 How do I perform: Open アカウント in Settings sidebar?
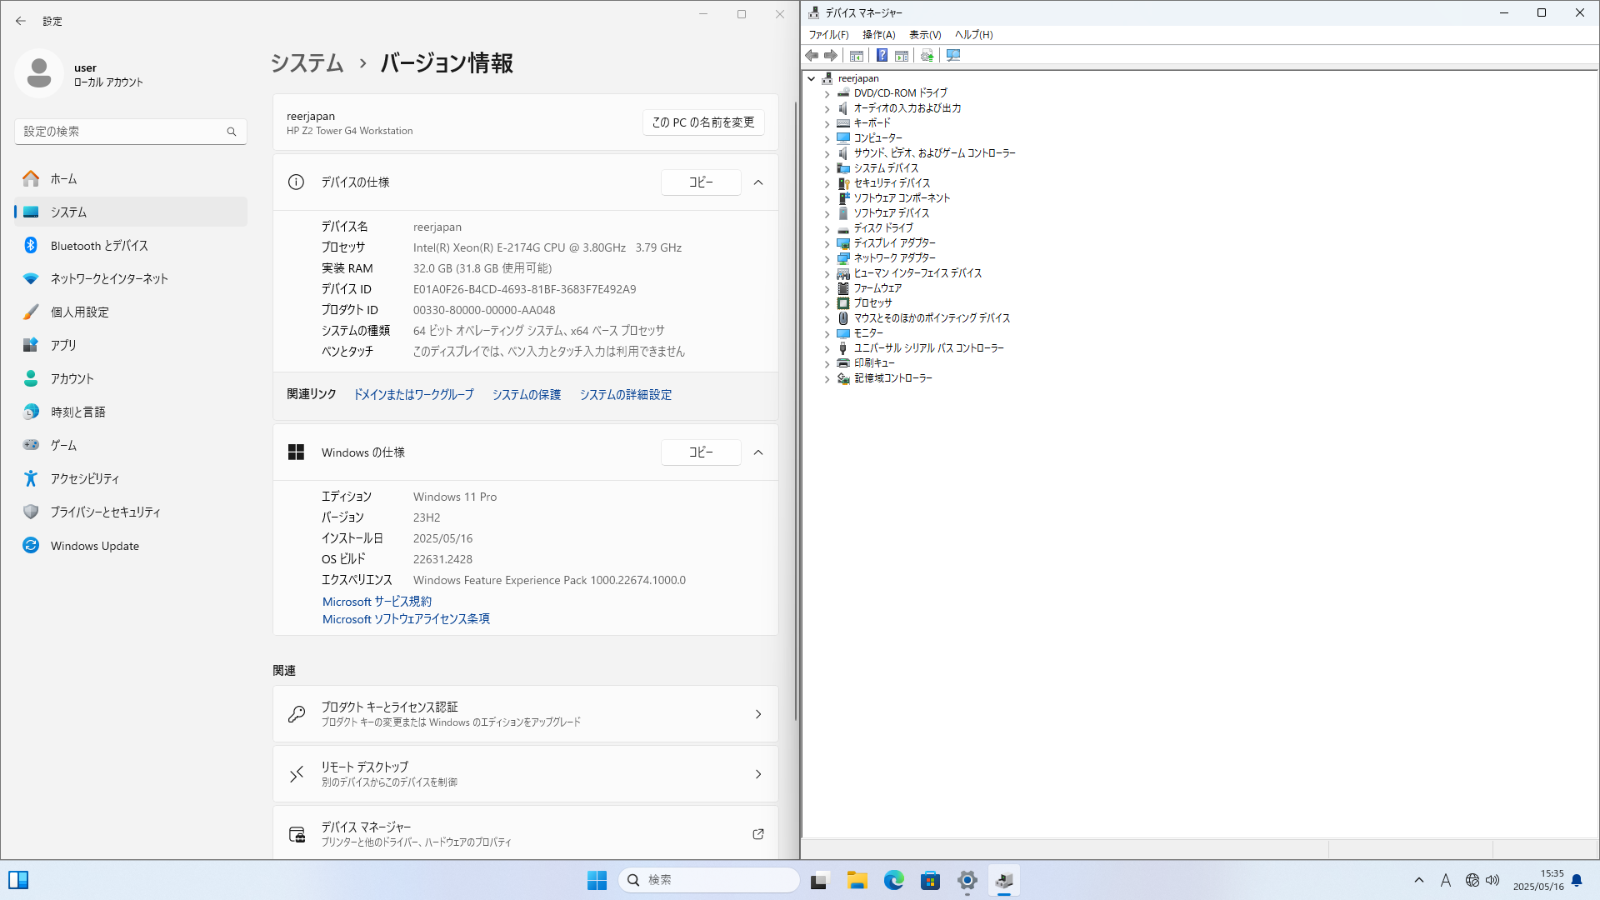pyautogui.click(x=131, y=379)
